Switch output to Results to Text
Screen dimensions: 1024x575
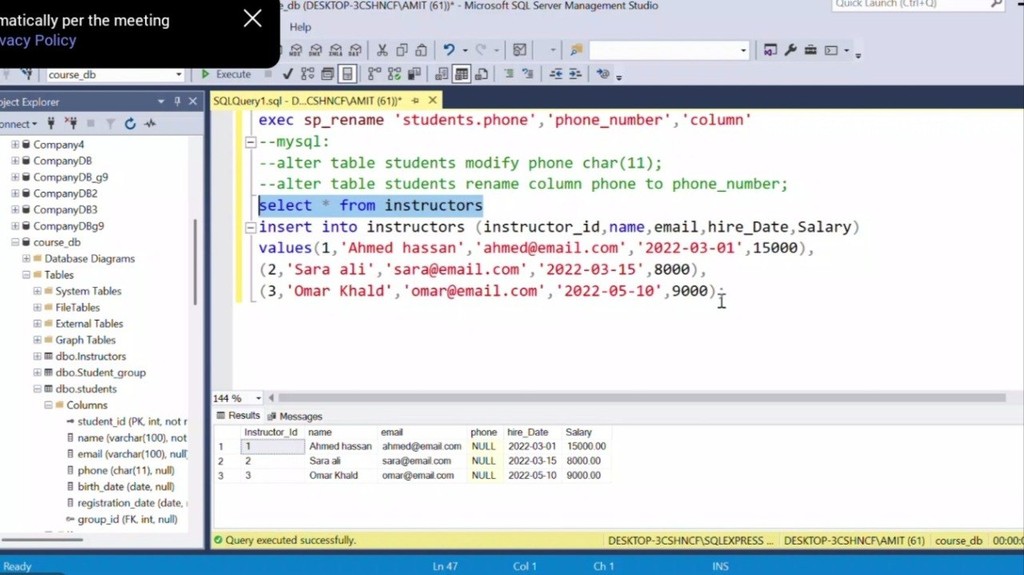pos(442,74)
